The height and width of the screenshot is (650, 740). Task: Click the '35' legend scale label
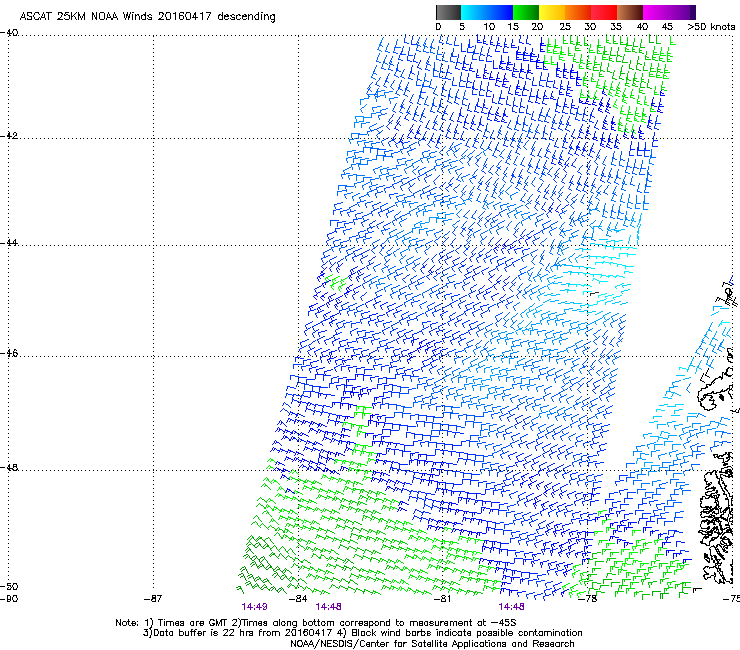pos(616,27)
